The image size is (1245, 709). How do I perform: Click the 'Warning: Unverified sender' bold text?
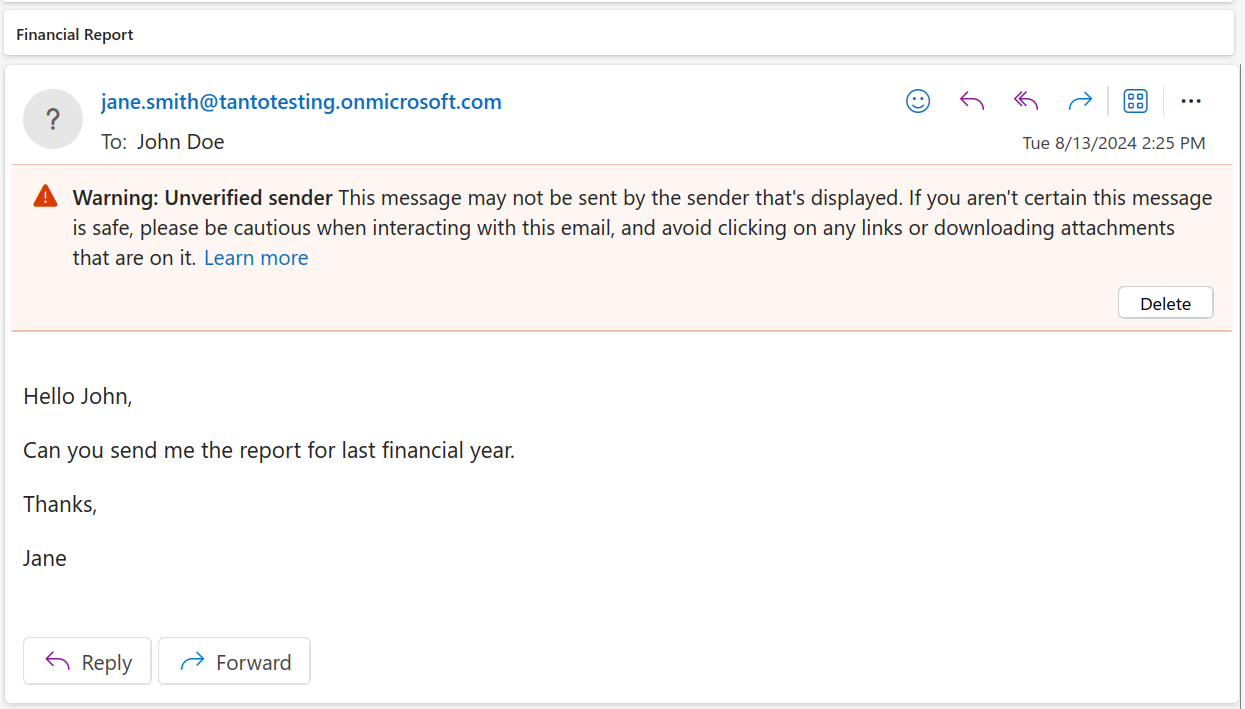(x=202, y=197)
